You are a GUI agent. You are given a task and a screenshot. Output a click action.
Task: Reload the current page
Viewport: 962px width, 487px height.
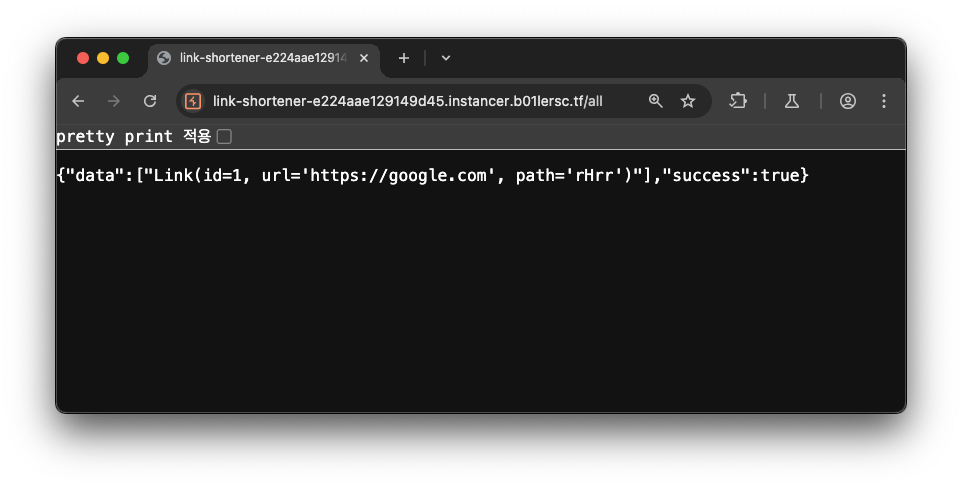click(150, 101)
